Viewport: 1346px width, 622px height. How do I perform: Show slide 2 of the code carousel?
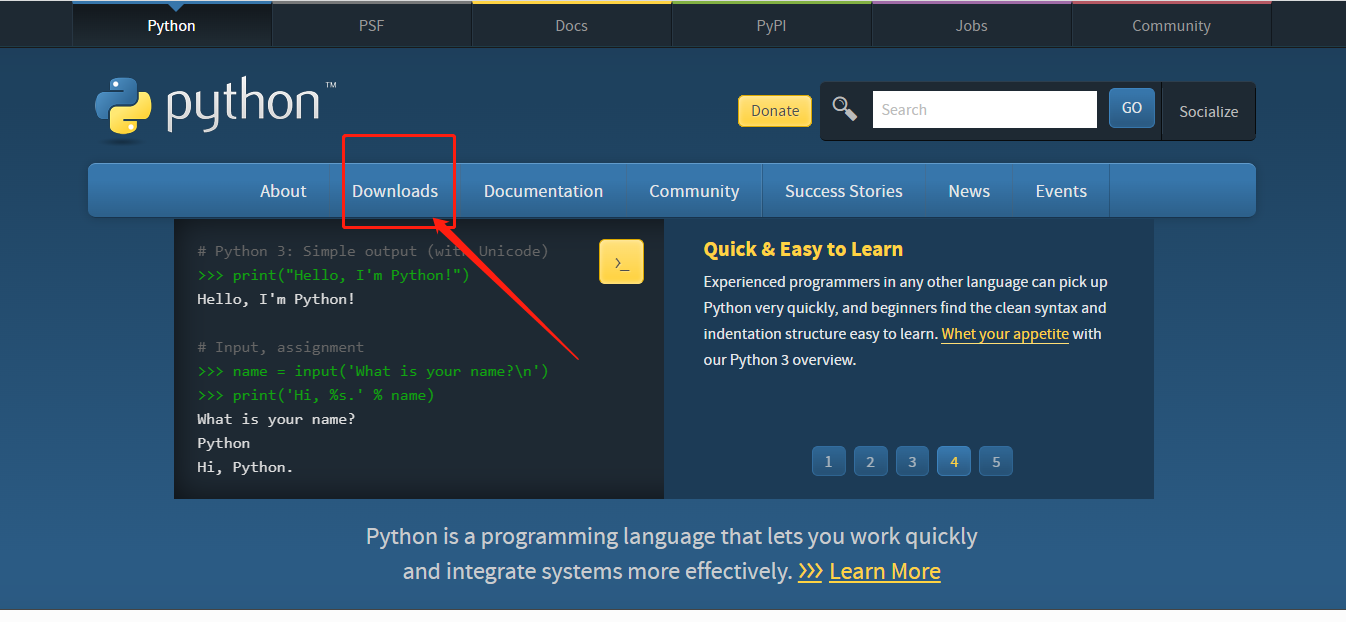(x=870, y=461)
